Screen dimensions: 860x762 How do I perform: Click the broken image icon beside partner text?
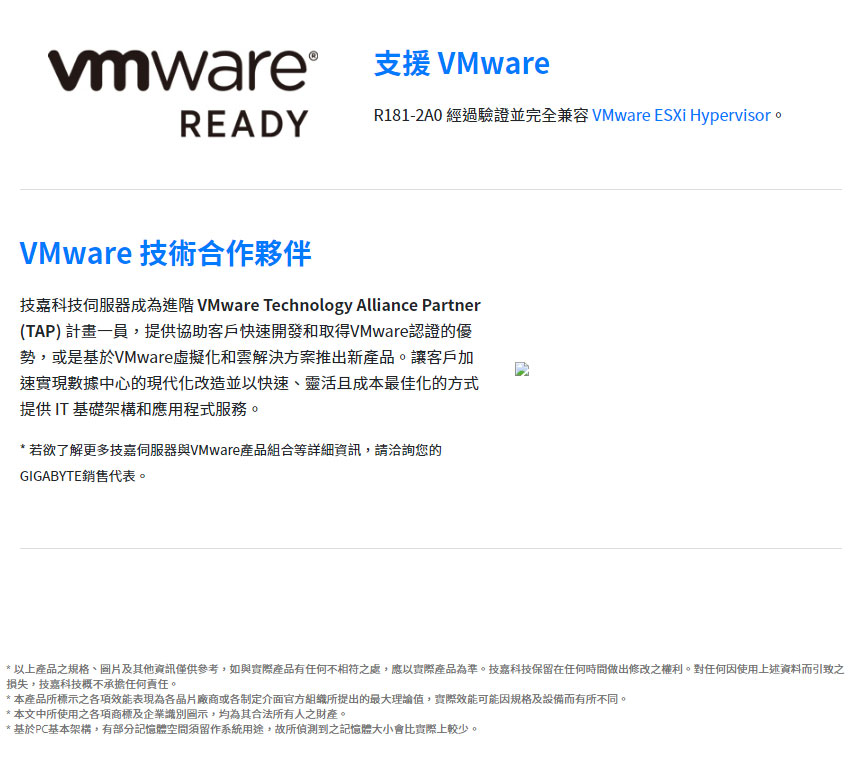[x=522, y=369]
